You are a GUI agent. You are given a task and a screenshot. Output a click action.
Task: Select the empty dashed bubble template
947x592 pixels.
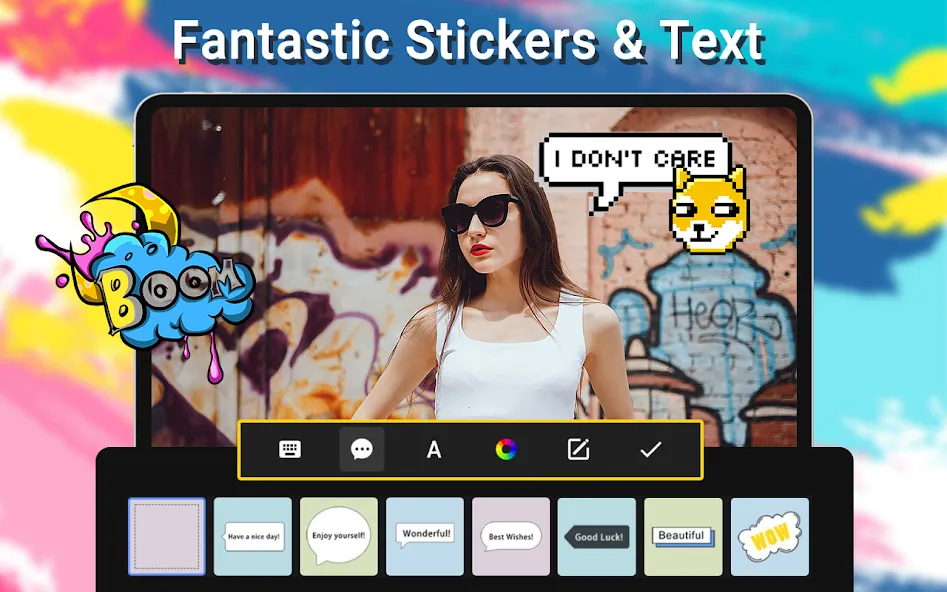tap(167, 536)
